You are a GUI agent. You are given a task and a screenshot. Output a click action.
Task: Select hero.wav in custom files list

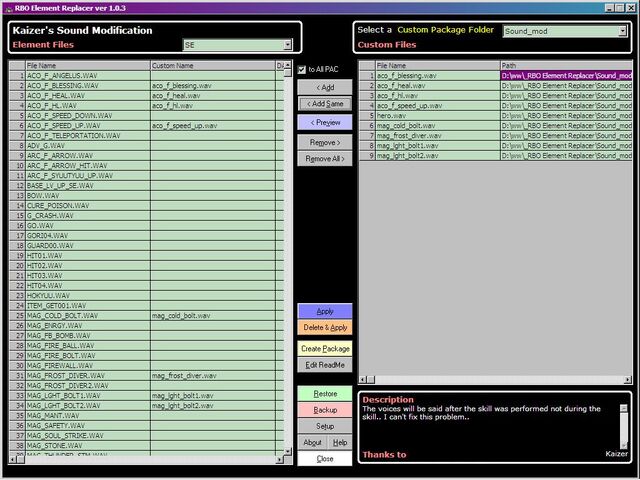click(496, 116)
